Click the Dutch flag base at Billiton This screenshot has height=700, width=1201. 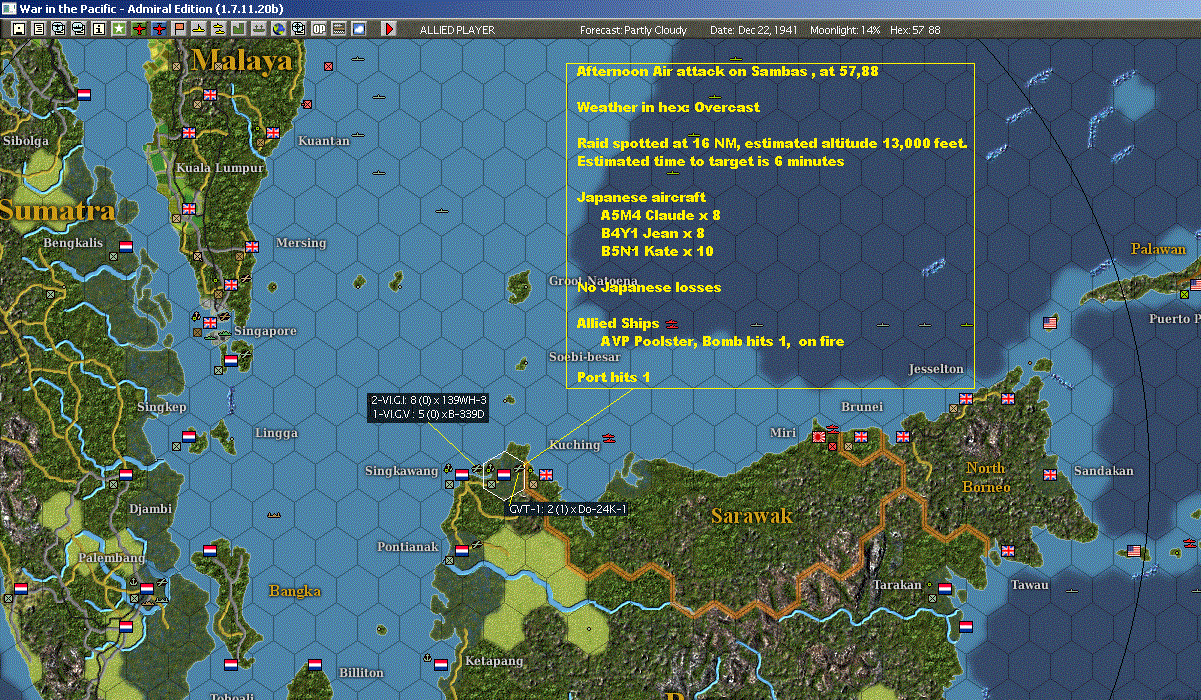(x=315, y=664)
